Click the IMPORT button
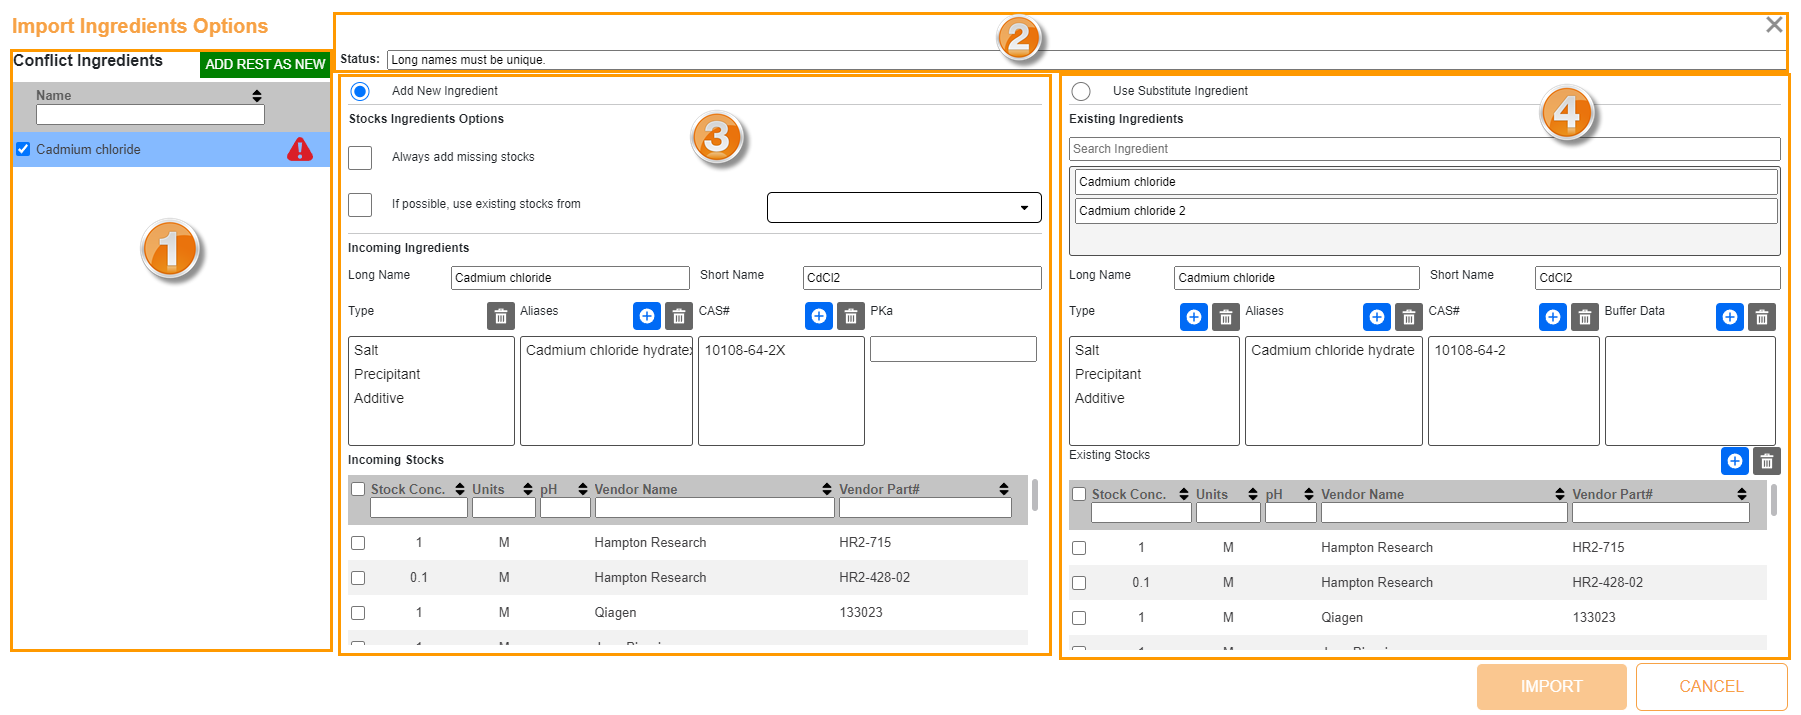 tap(1551, 687)
